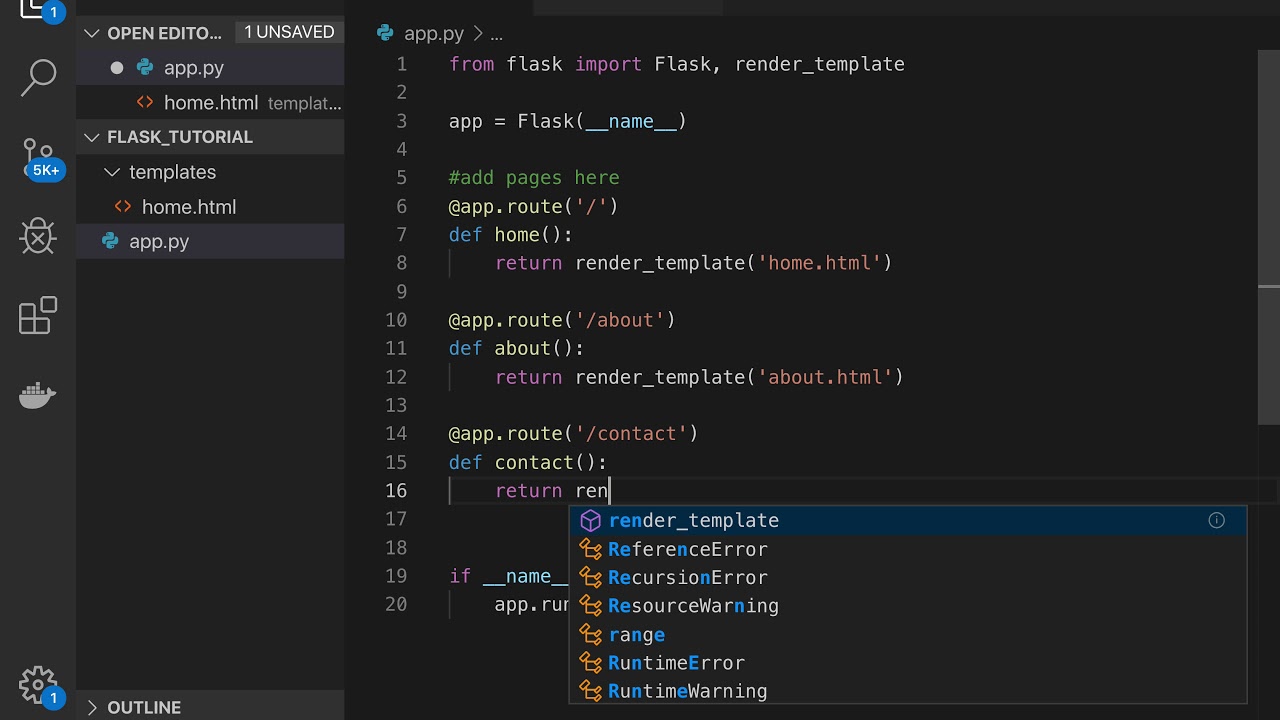
Task: Open the Extensions view
Action: tap(38, 316)
